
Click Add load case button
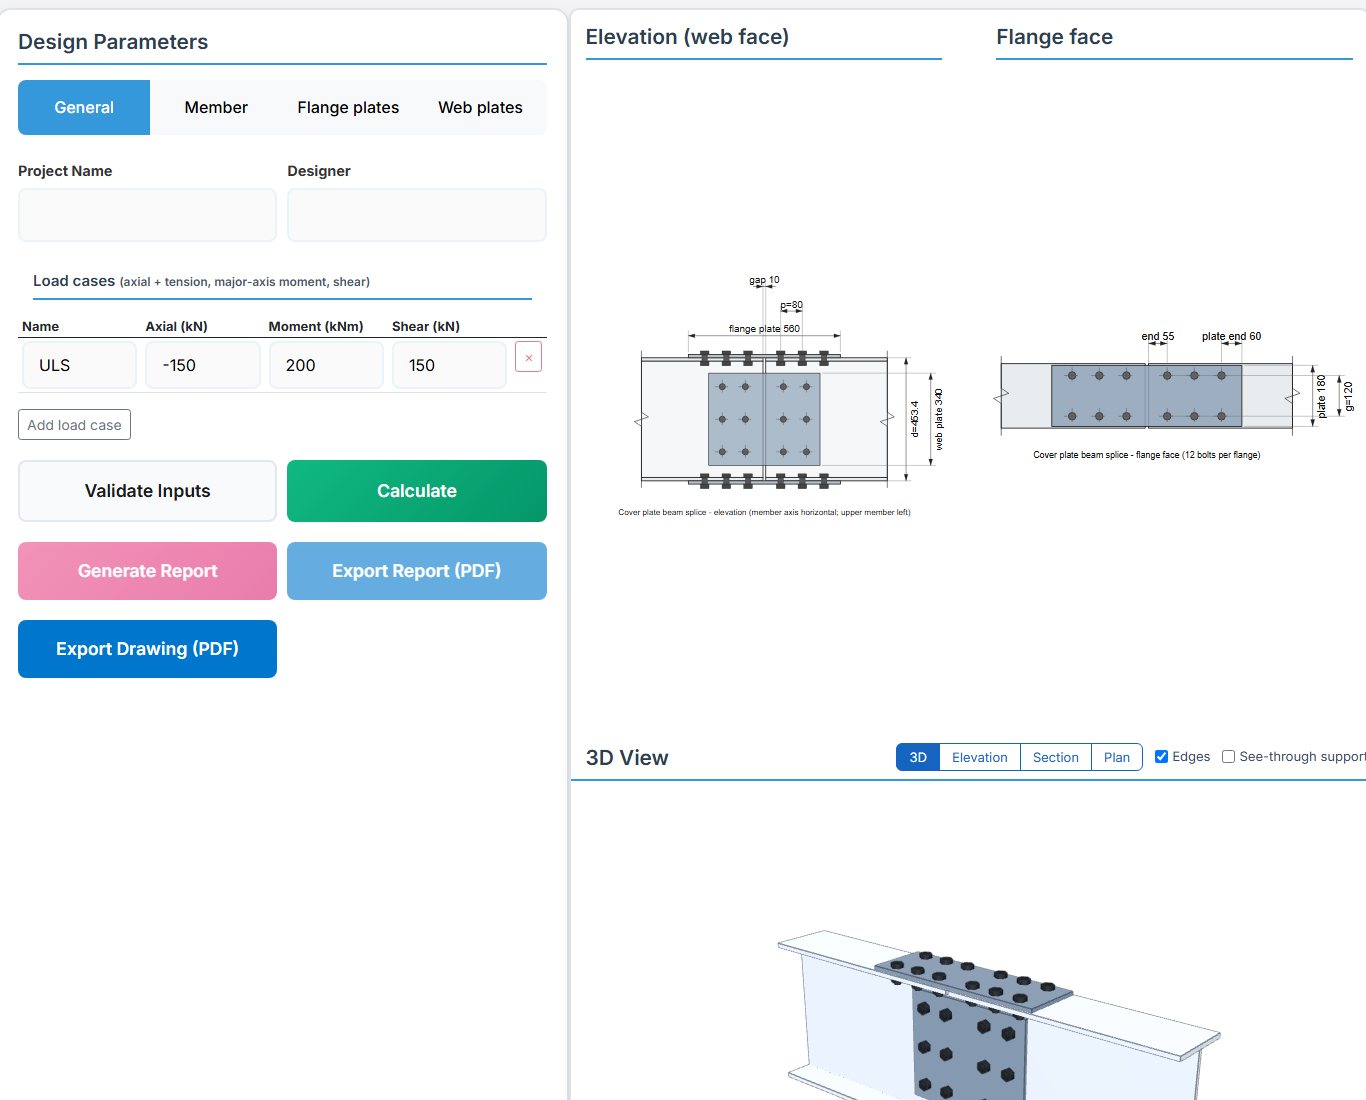click(74, 425)
